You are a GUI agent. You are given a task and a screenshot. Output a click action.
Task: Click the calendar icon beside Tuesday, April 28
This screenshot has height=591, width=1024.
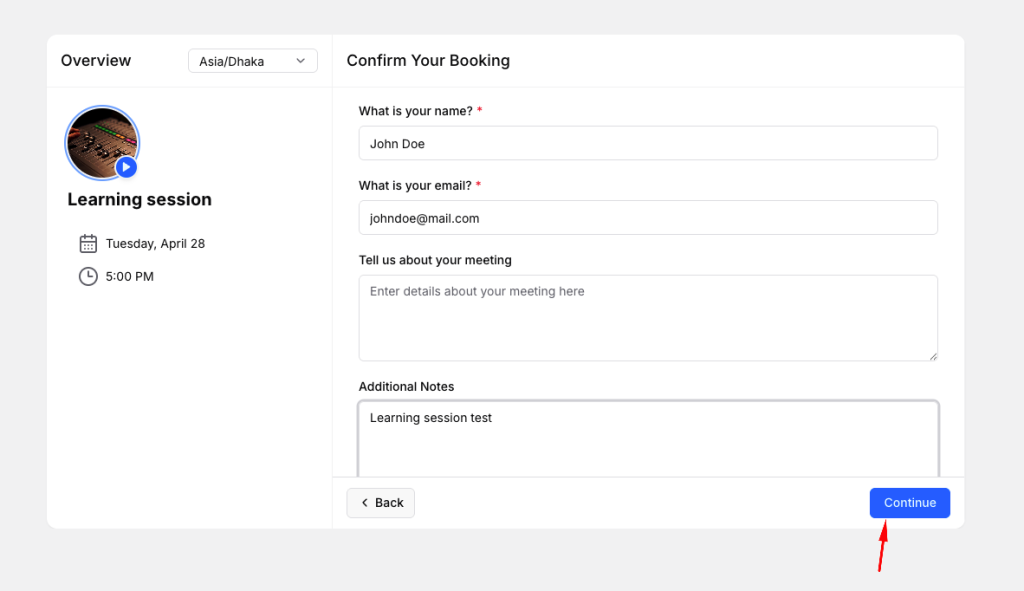coord(88,243)
